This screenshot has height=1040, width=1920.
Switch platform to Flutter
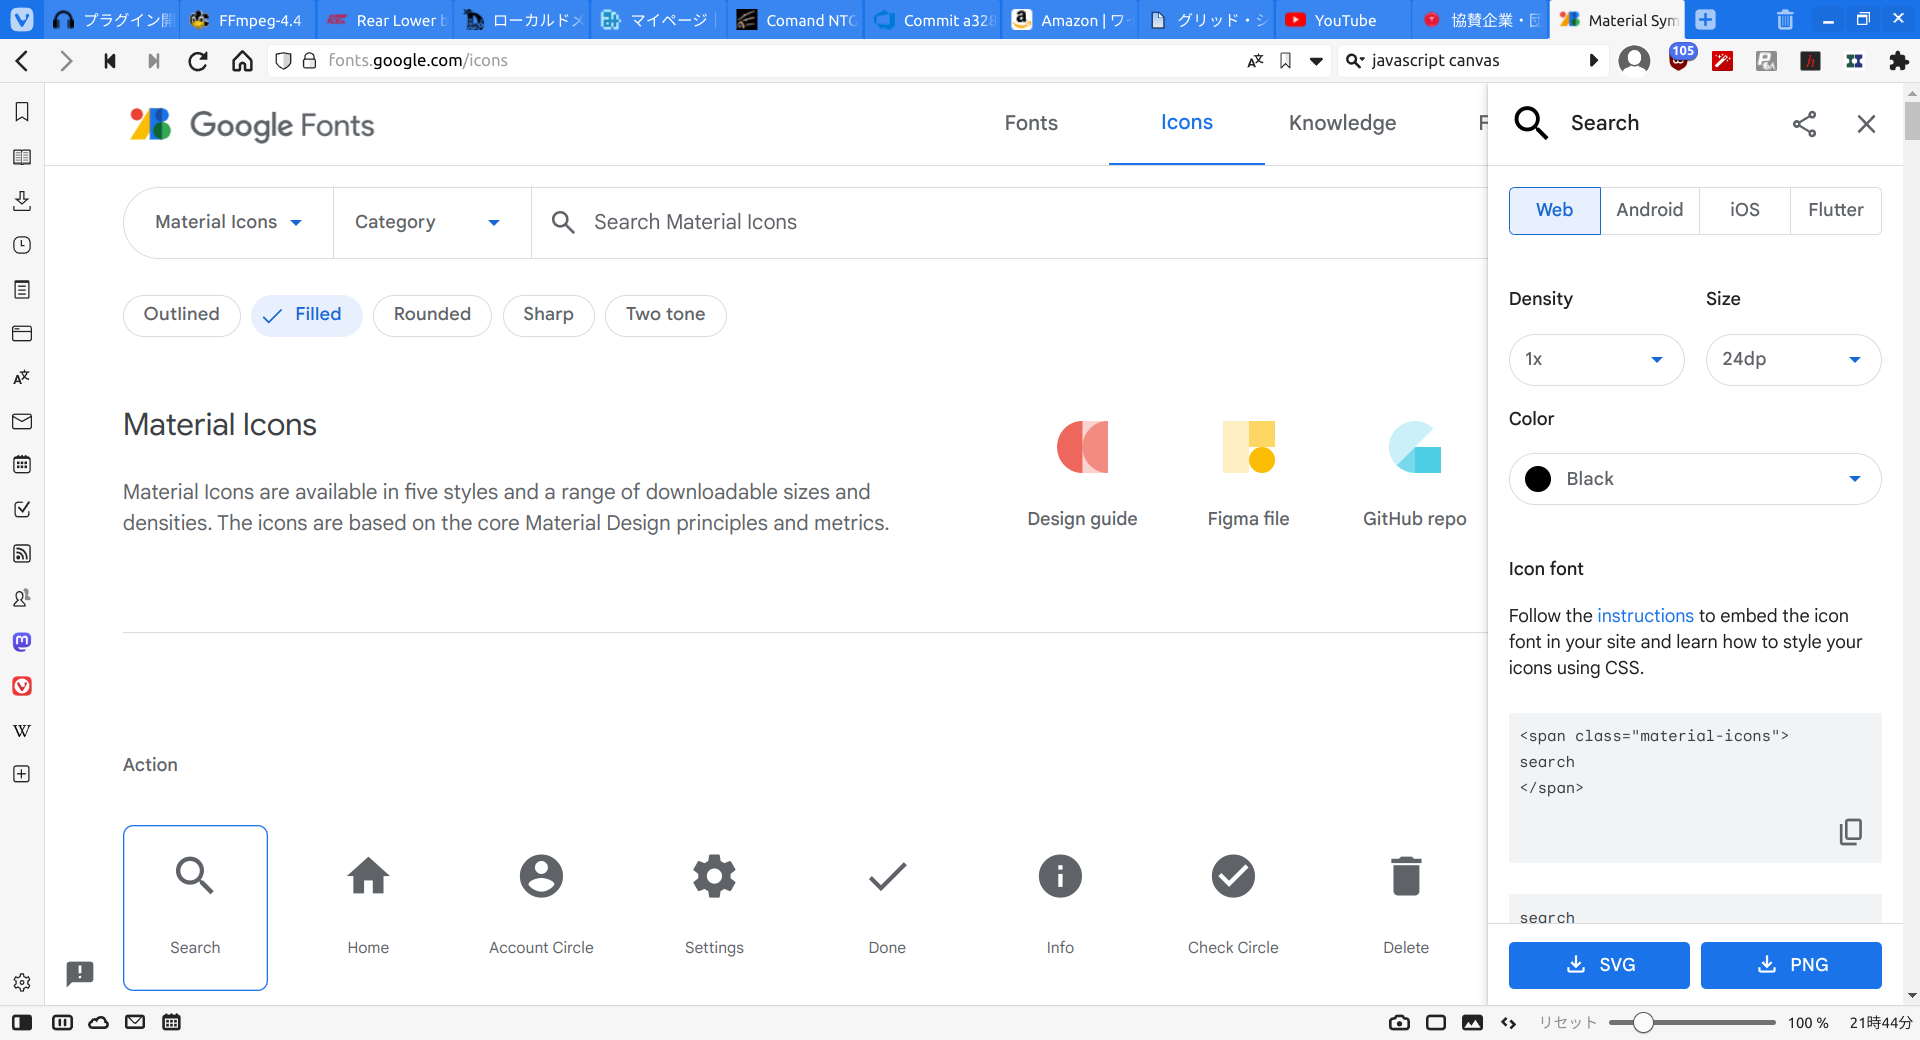click(x=1836, y=211)
